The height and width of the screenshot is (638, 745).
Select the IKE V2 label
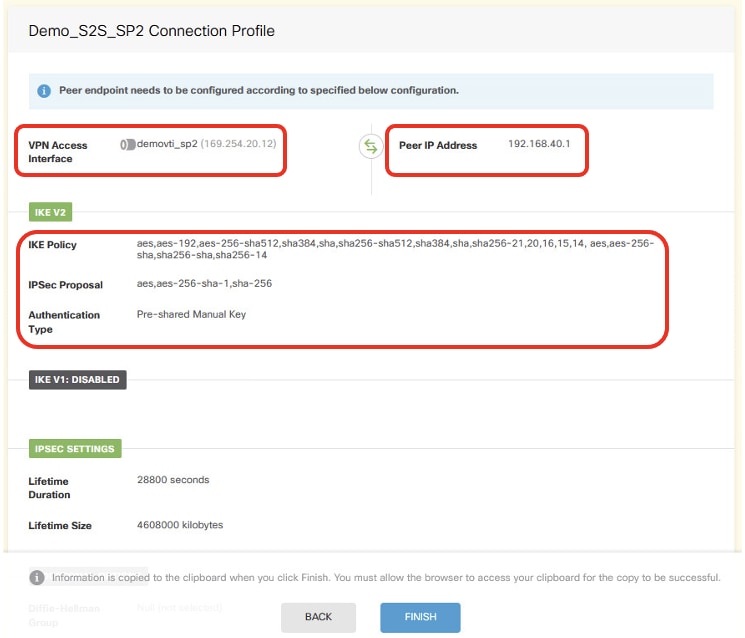click(x=50, y=212)
